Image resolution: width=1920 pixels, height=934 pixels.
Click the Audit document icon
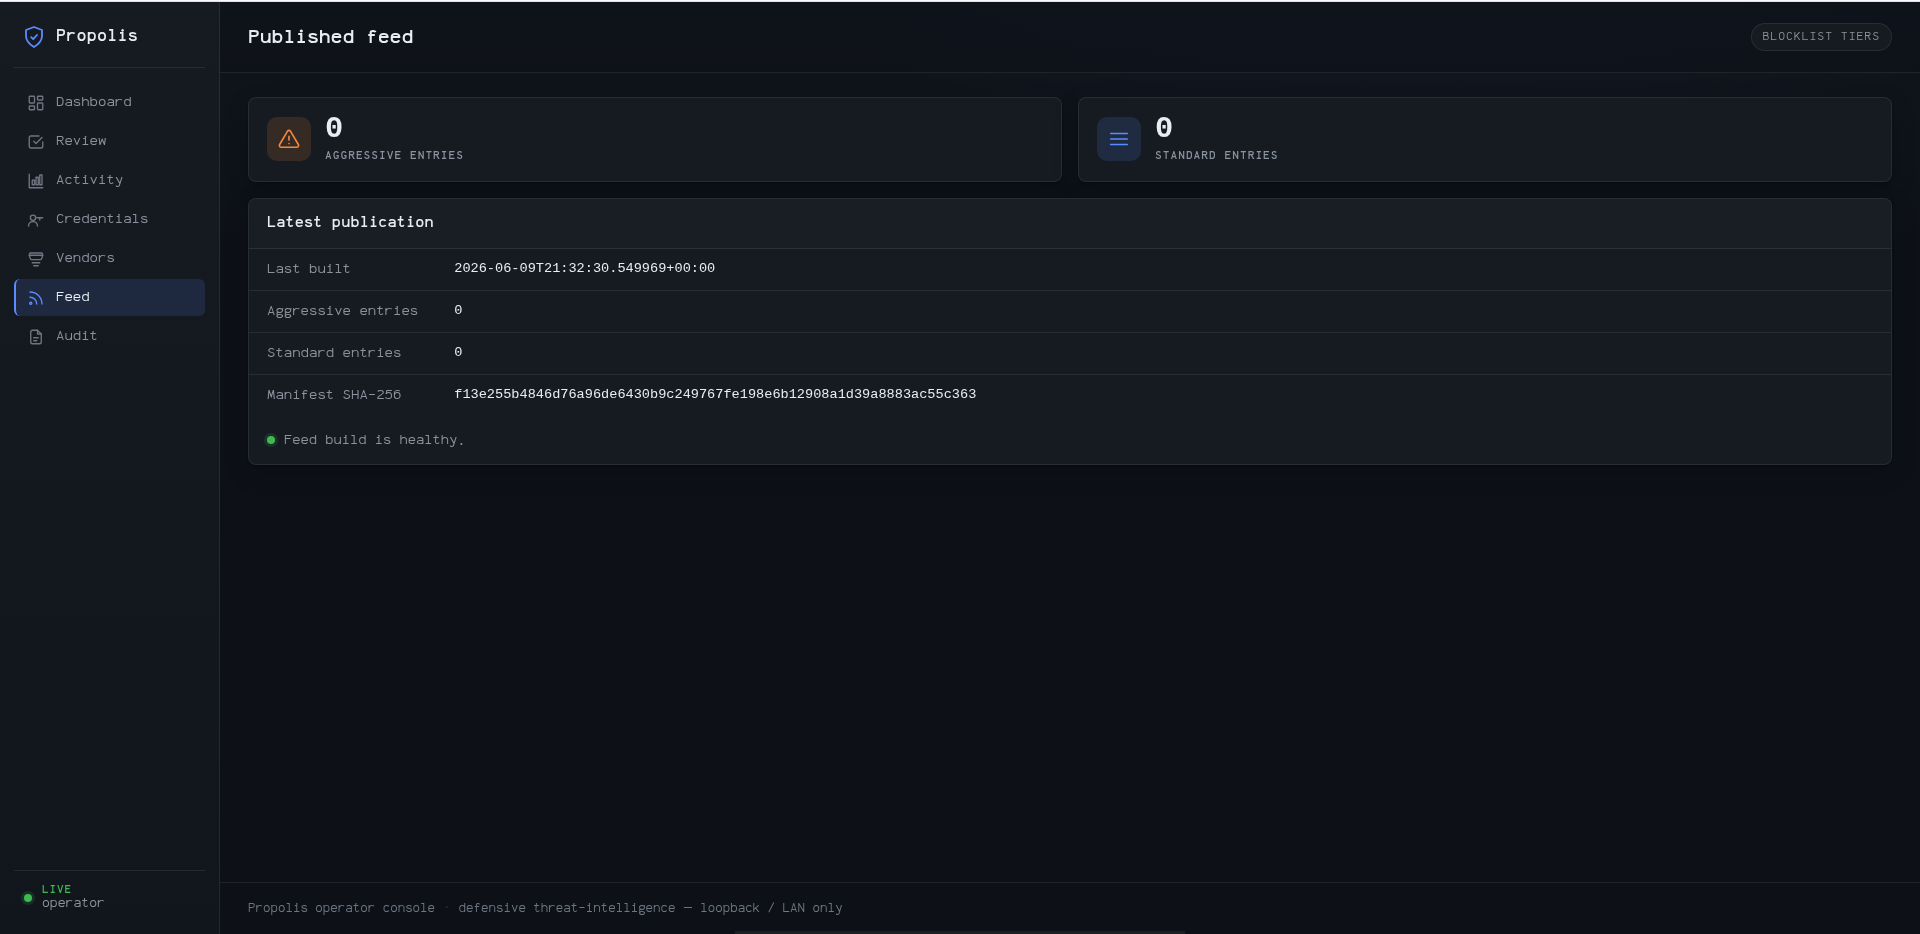click(x=36, y=337)
